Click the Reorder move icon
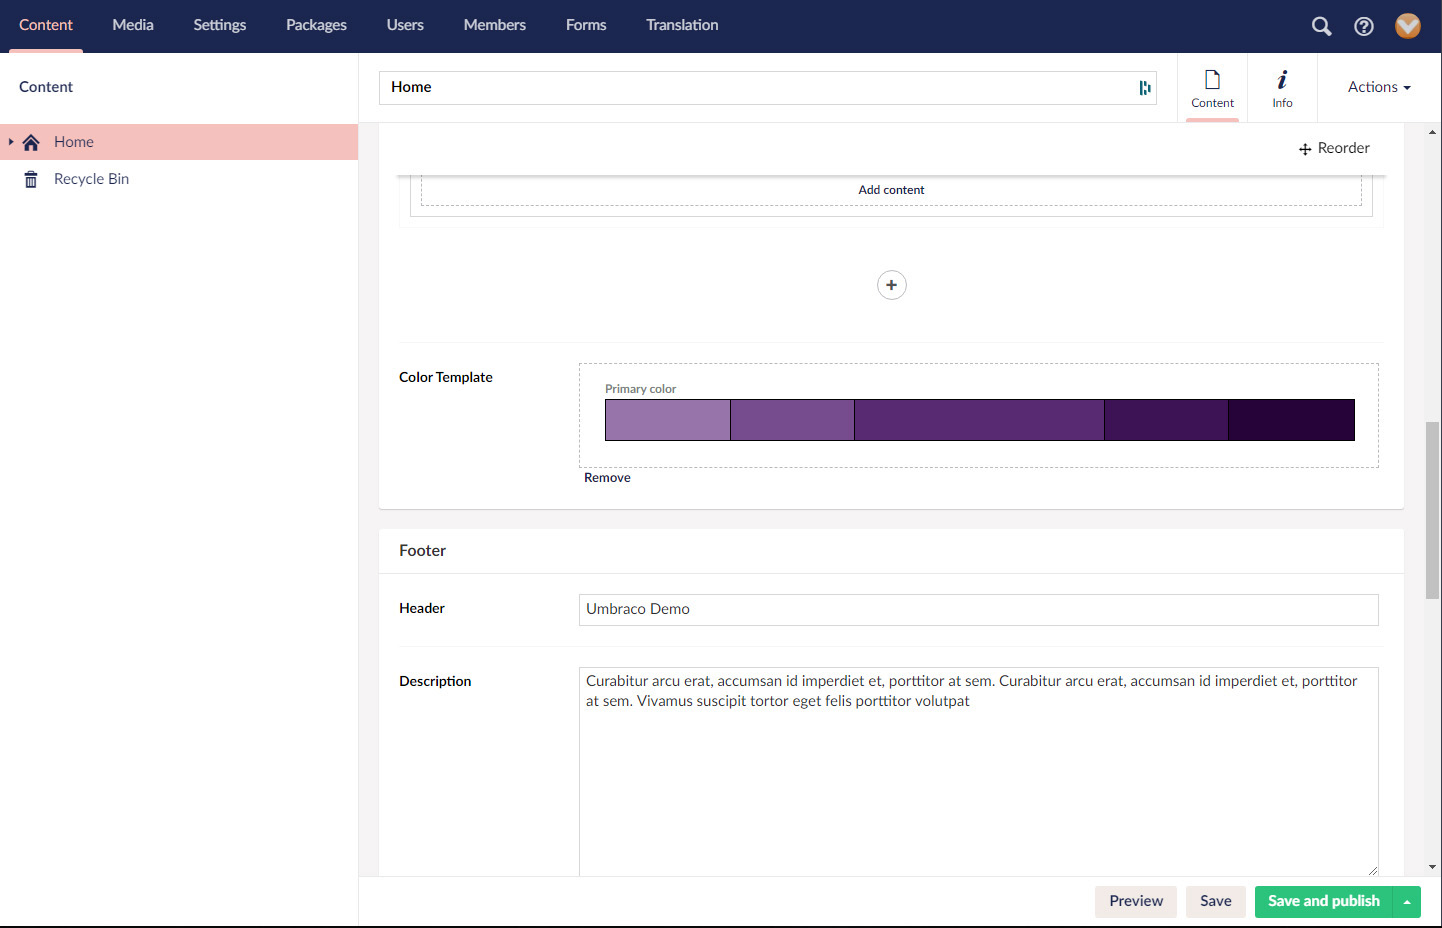Screen dimensions: 1442x928 [1305, 149]
